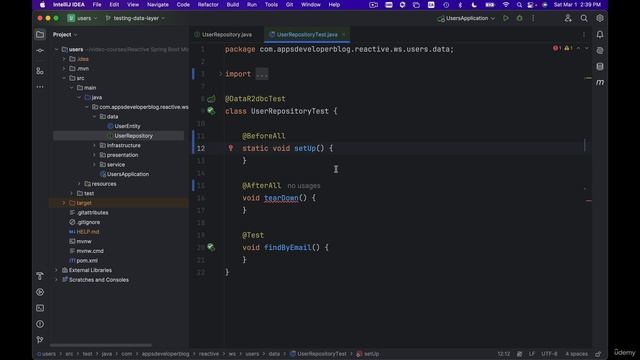
Task: Open the UsersApplication run configuration dropdown
Action: pos(466,18)
